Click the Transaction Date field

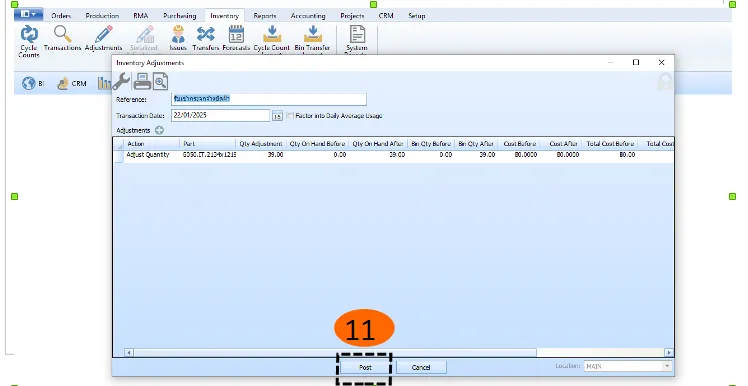[220, 115]
